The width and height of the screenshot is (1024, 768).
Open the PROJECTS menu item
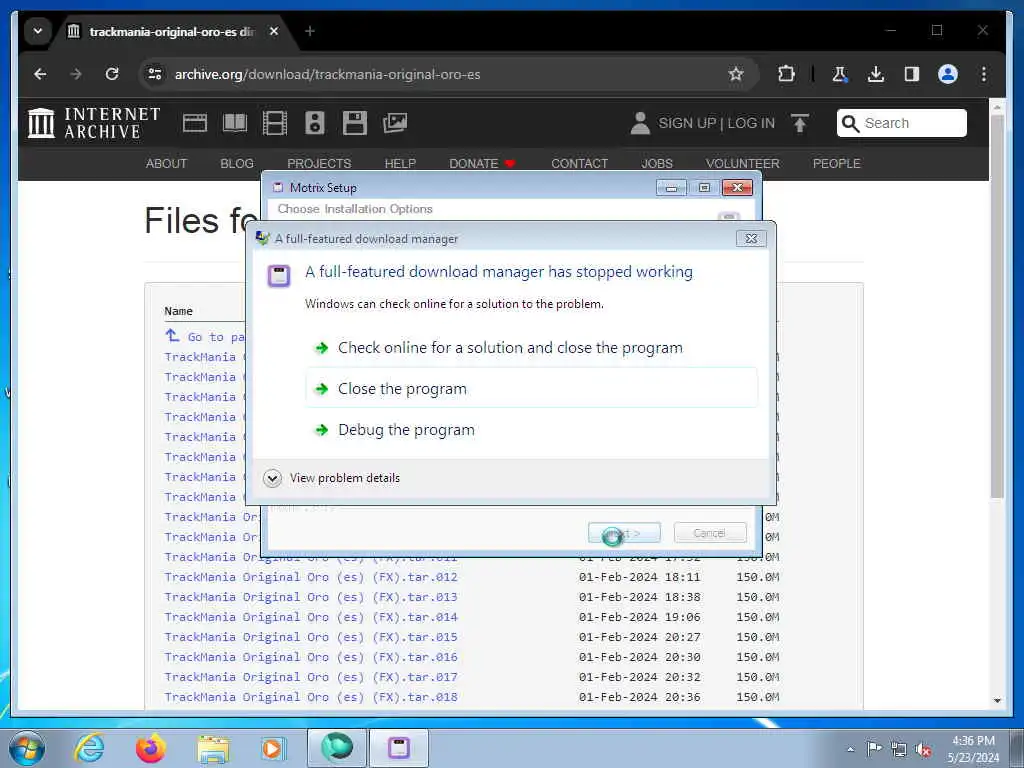[x=319, y=163]
